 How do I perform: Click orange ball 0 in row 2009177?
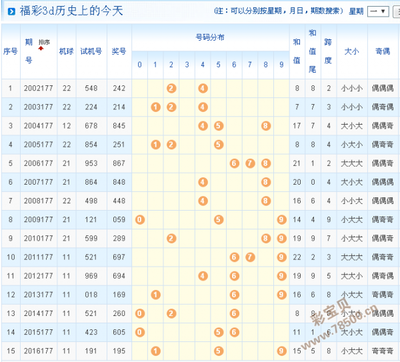click(140, 220)
